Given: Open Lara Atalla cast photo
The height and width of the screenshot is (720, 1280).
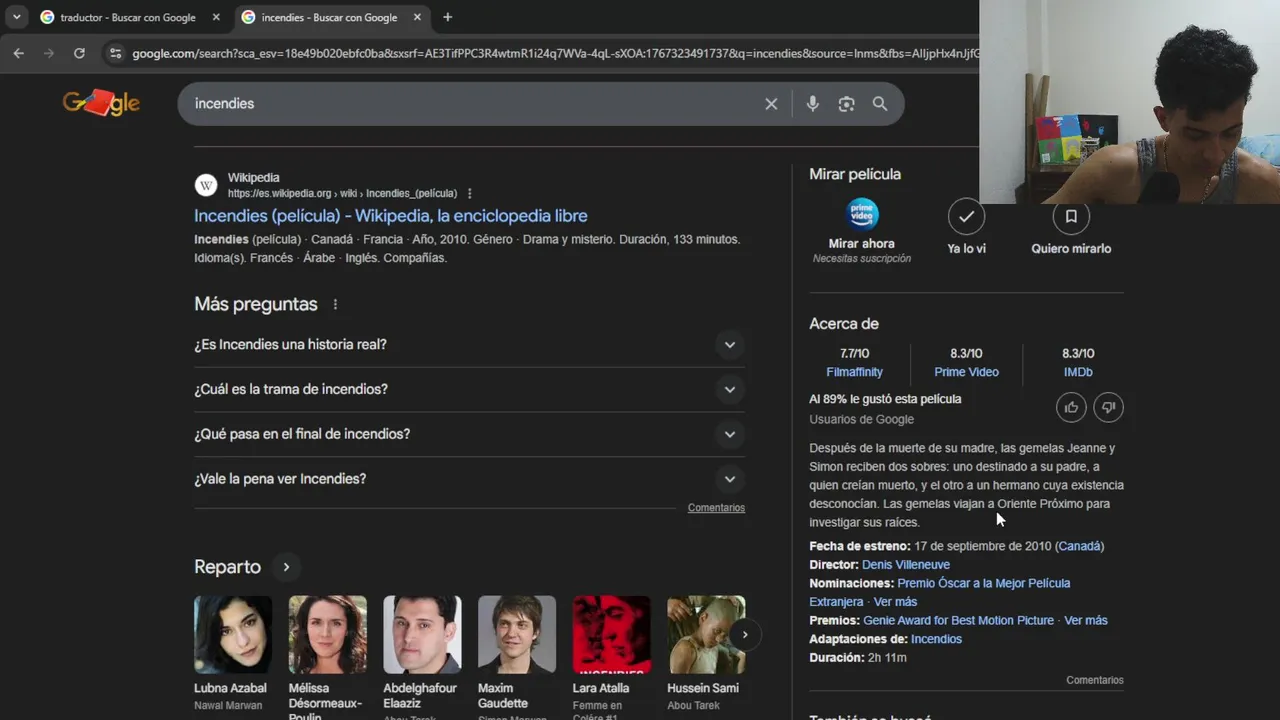Looking at the screenshot, I should point(612,635).
